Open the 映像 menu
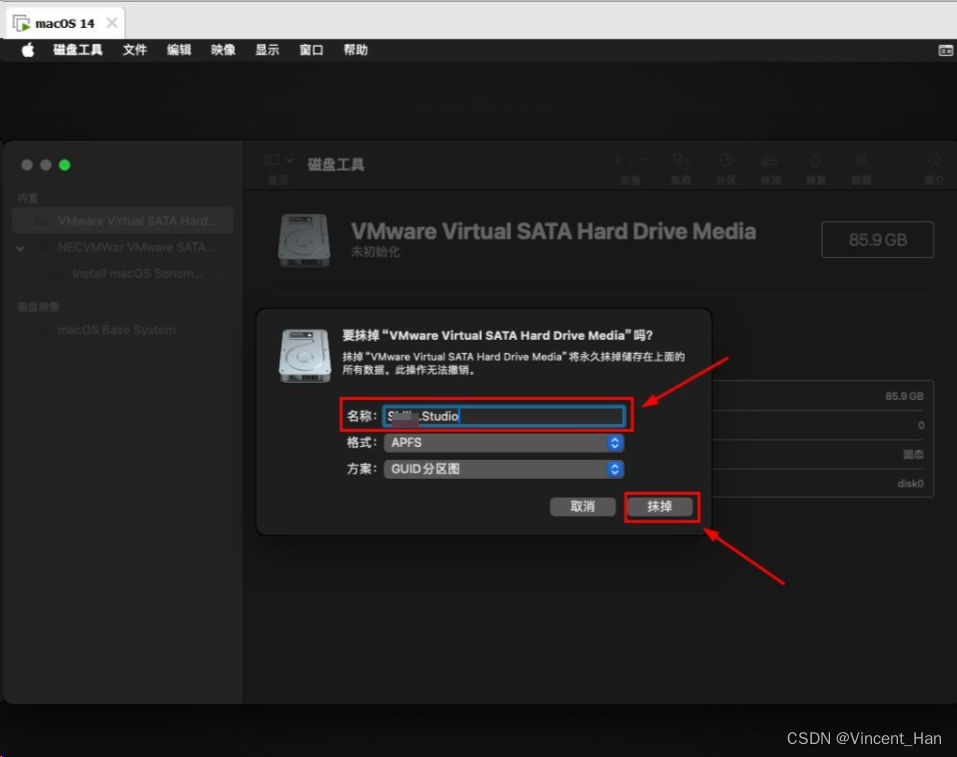The height and width of the screenshot is (757, 957). (223, 50)
